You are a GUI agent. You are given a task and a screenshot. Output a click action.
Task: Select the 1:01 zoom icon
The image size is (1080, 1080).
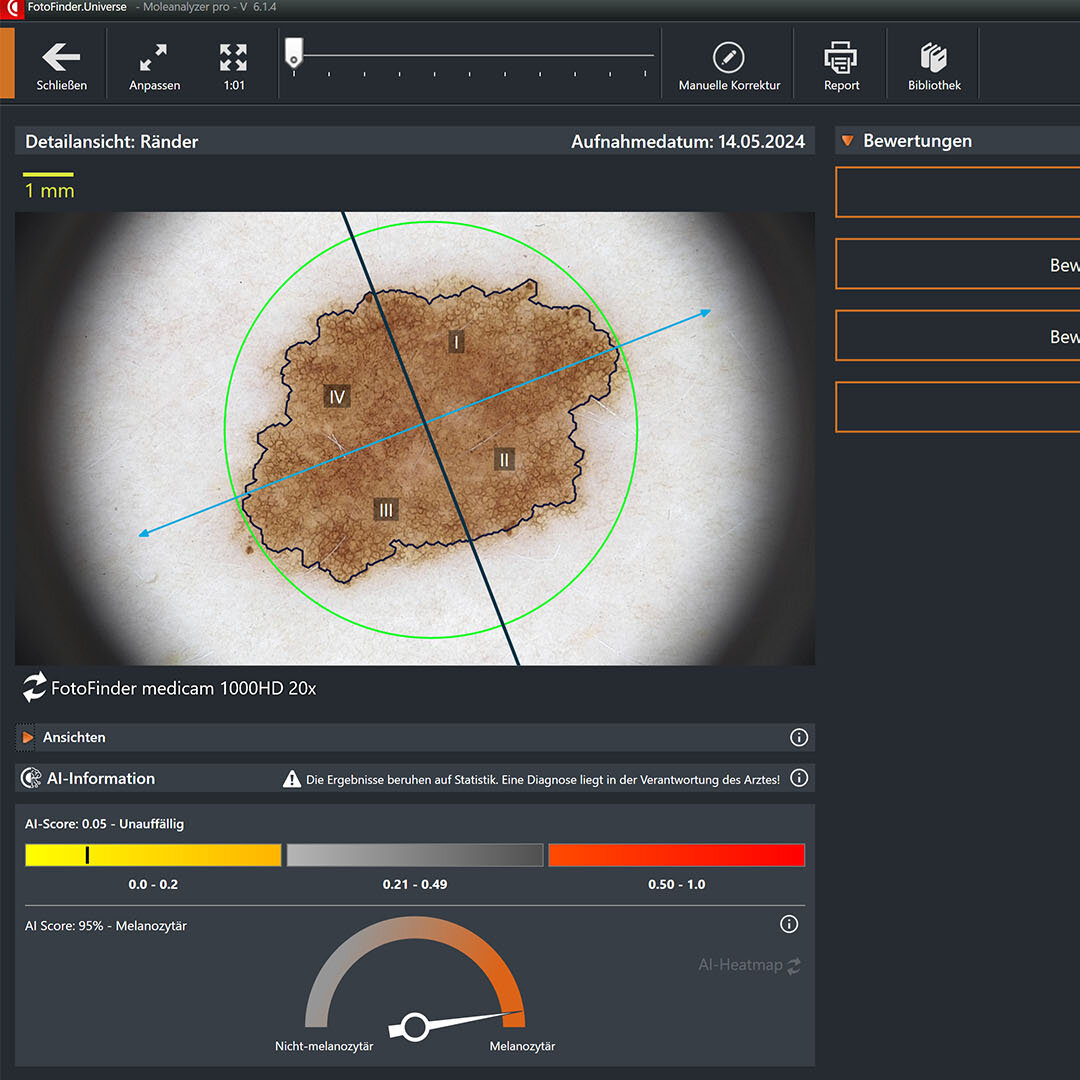tap(234, 58)
